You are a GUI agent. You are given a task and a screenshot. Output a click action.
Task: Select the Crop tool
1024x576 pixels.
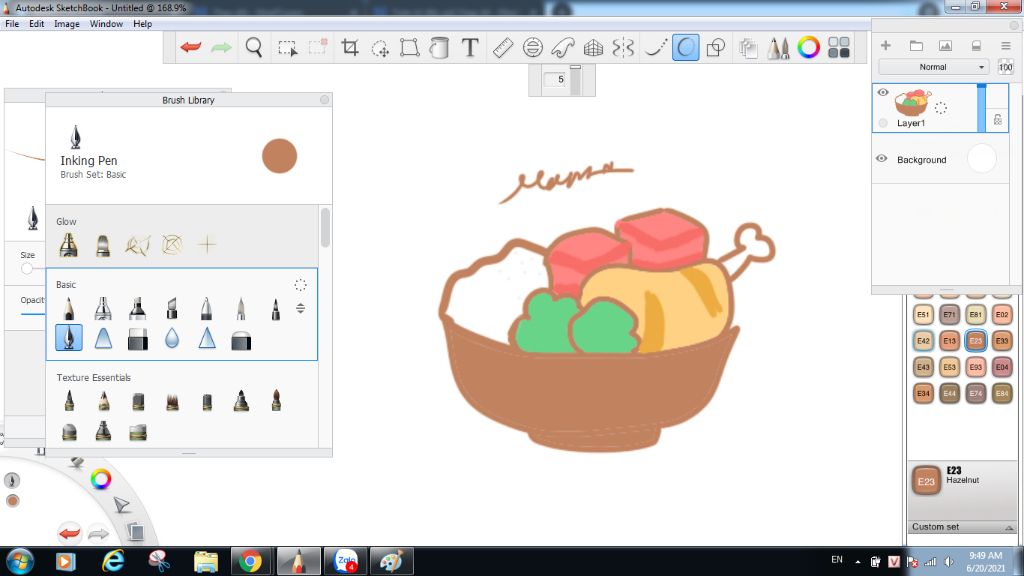[350, 47]
